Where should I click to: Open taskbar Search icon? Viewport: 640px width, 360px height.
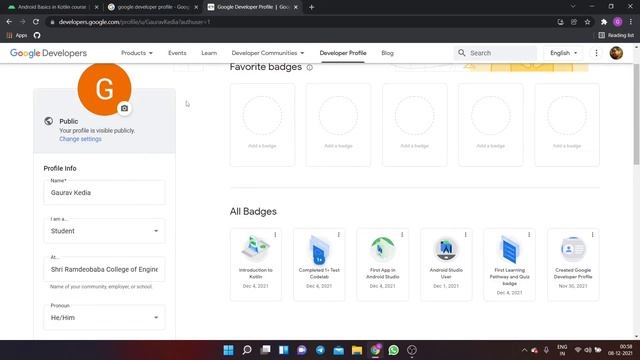(x=247, y=350)
